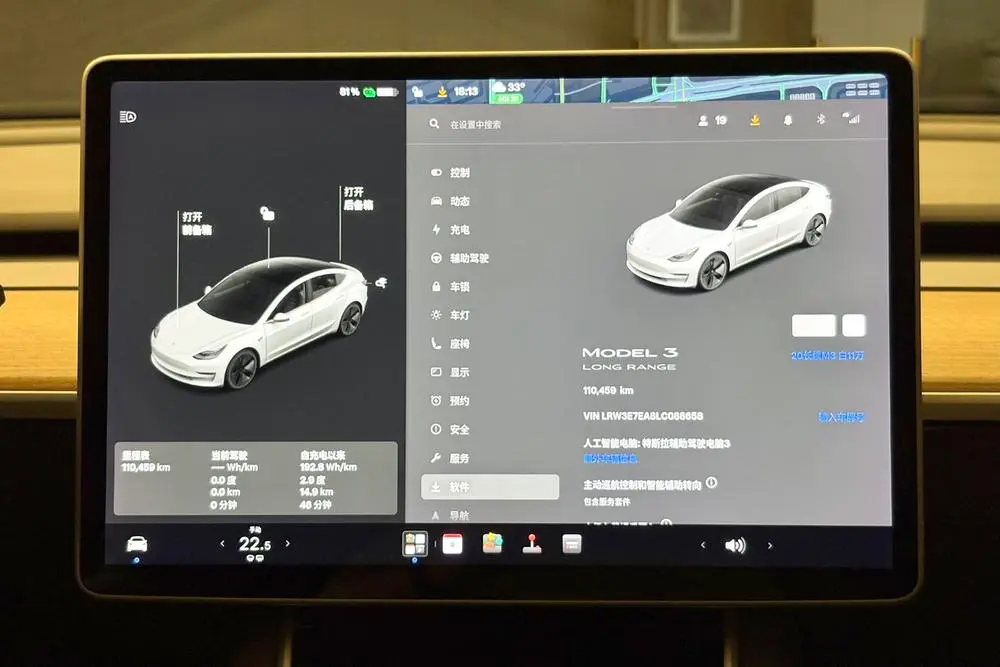Tap info icon beside 主动巡航控制和智能辅助转向
This screenshot has height=667, width=1000.
[x=712, y=483]
